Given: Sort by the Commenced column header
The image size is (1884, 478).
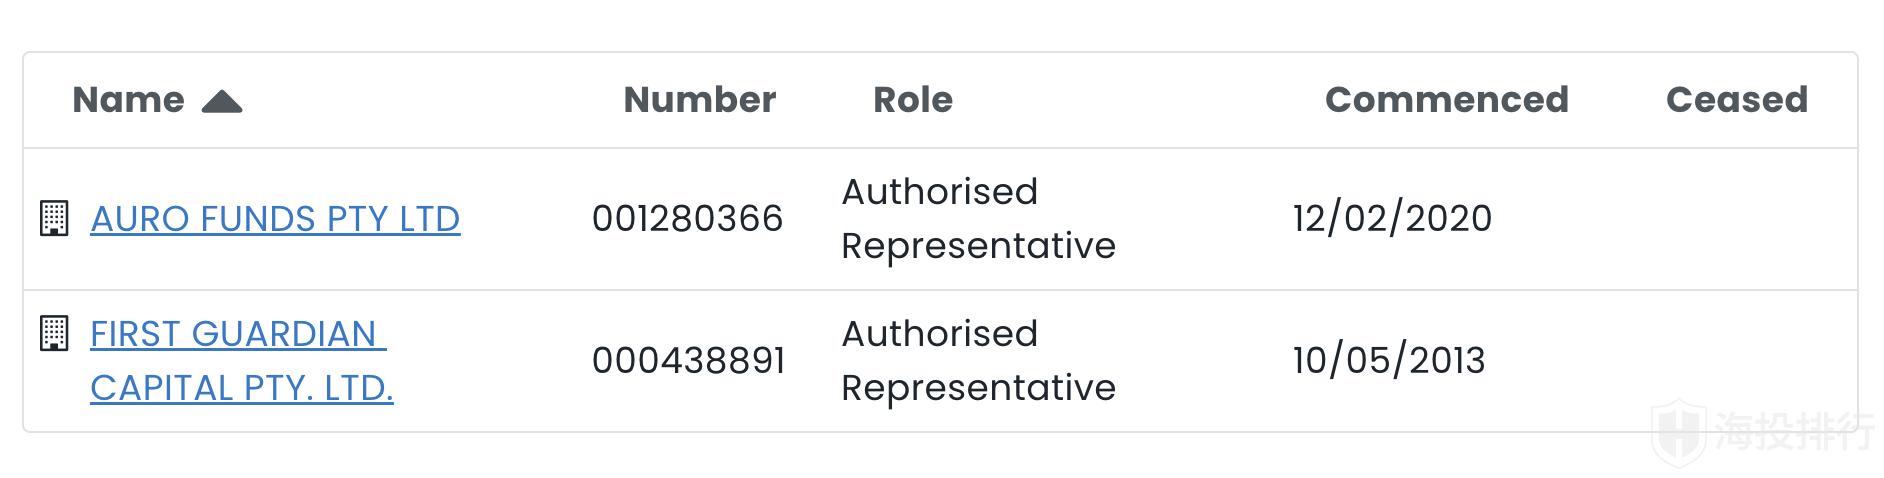Looking at the screenshot, I should click(x=1446, y=100).
